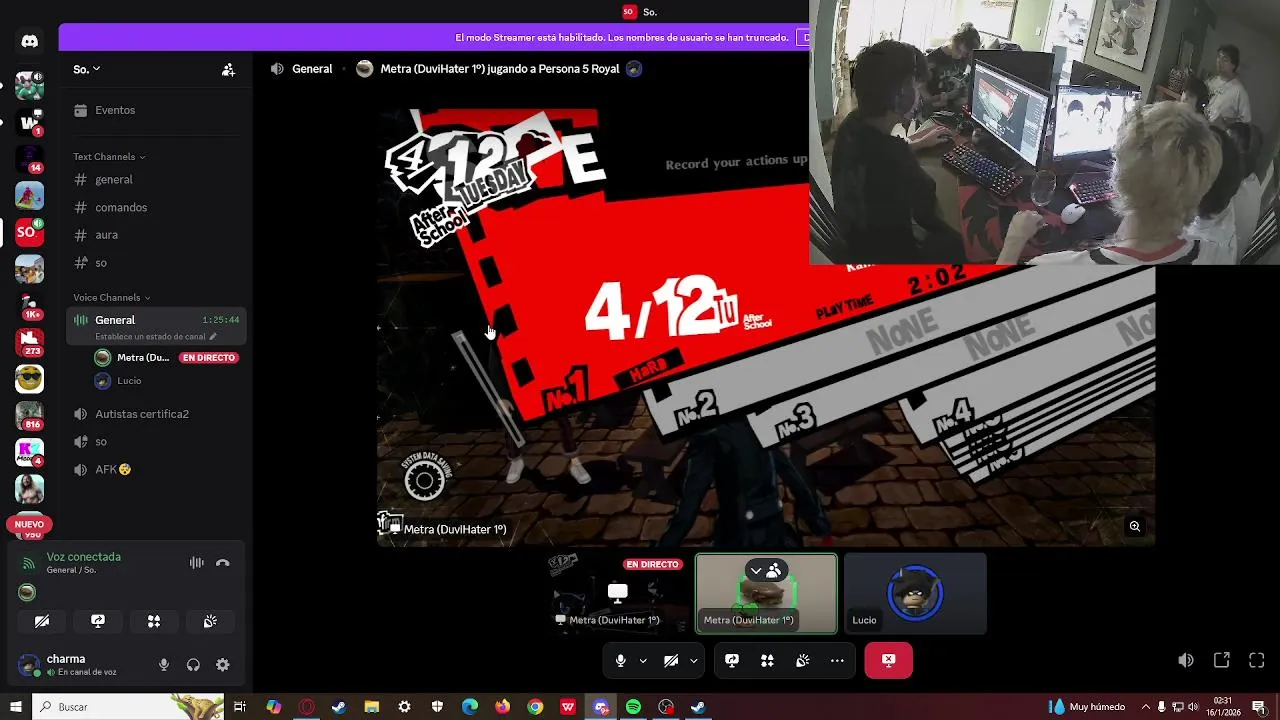Toggle noise suppression waveform icon
This screenshot has width=1280, height=720.
197,563
